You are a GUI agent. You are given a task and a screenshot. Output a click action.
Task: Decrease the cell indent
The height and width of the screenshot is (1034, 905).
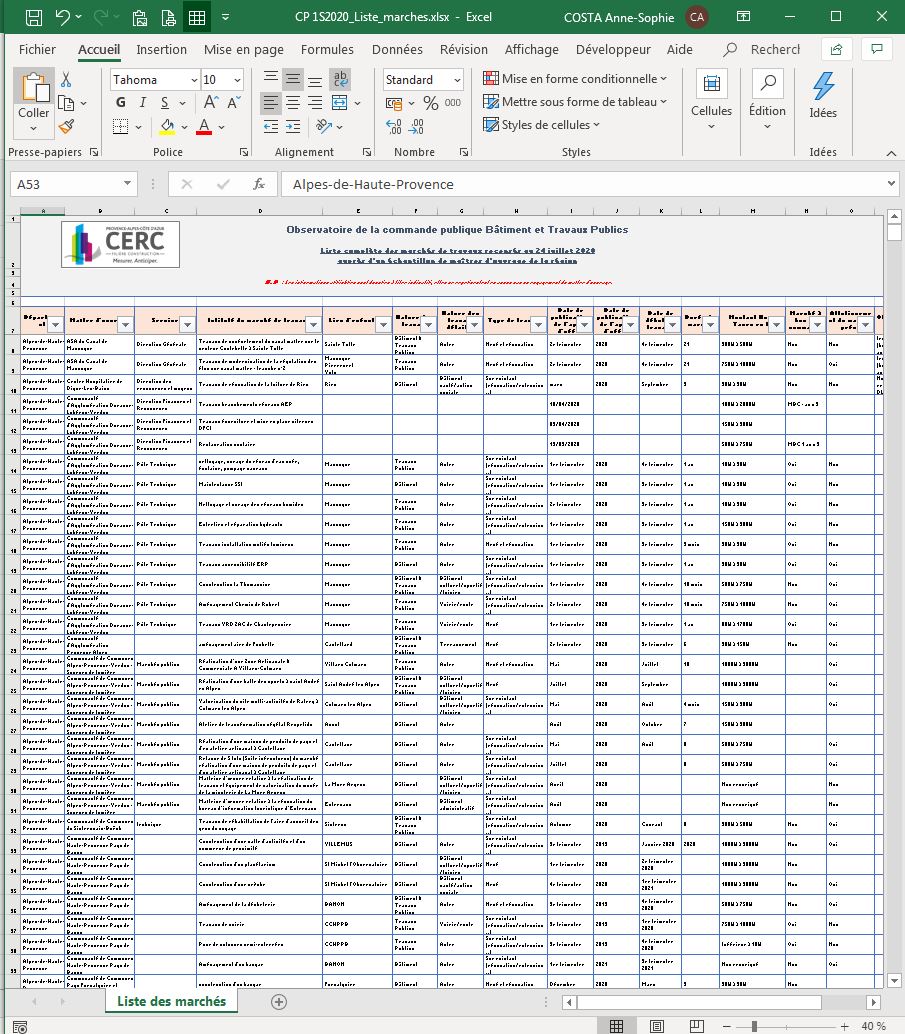[270, 126]
